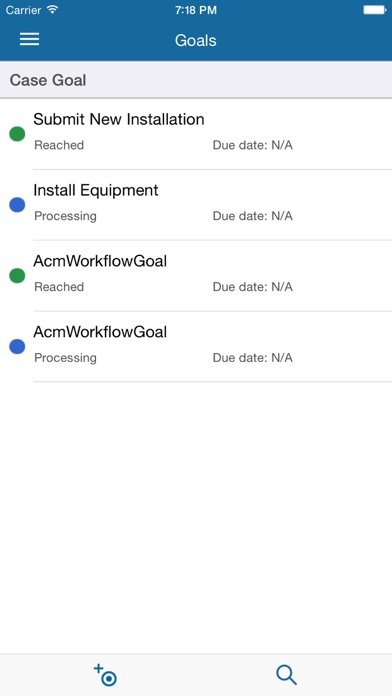Tap the Processing status under Install Equipment
The image size is (392, 696).
[65, 216]
